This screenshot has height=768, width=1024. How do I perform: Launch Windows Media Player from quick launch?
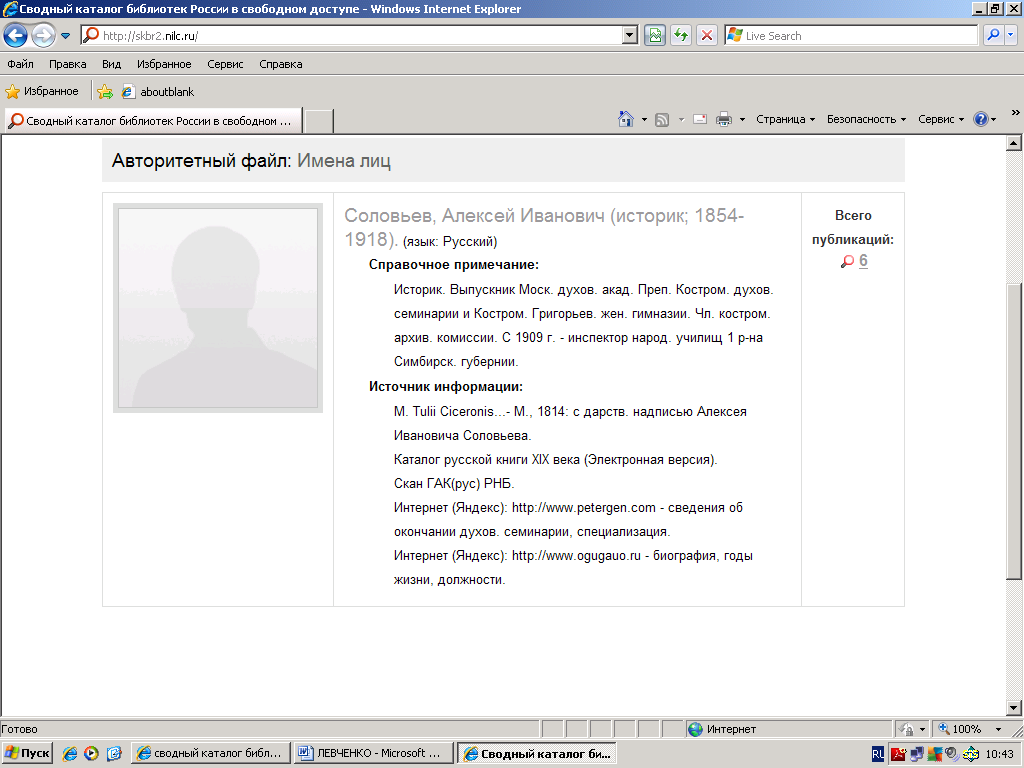coord(91,754)
